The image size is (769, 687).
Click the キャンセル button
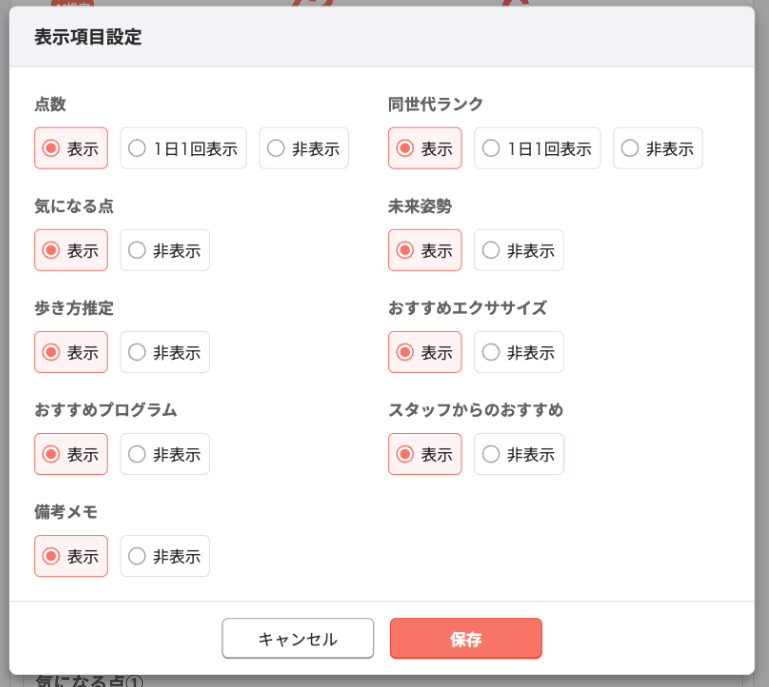[298, 639]
